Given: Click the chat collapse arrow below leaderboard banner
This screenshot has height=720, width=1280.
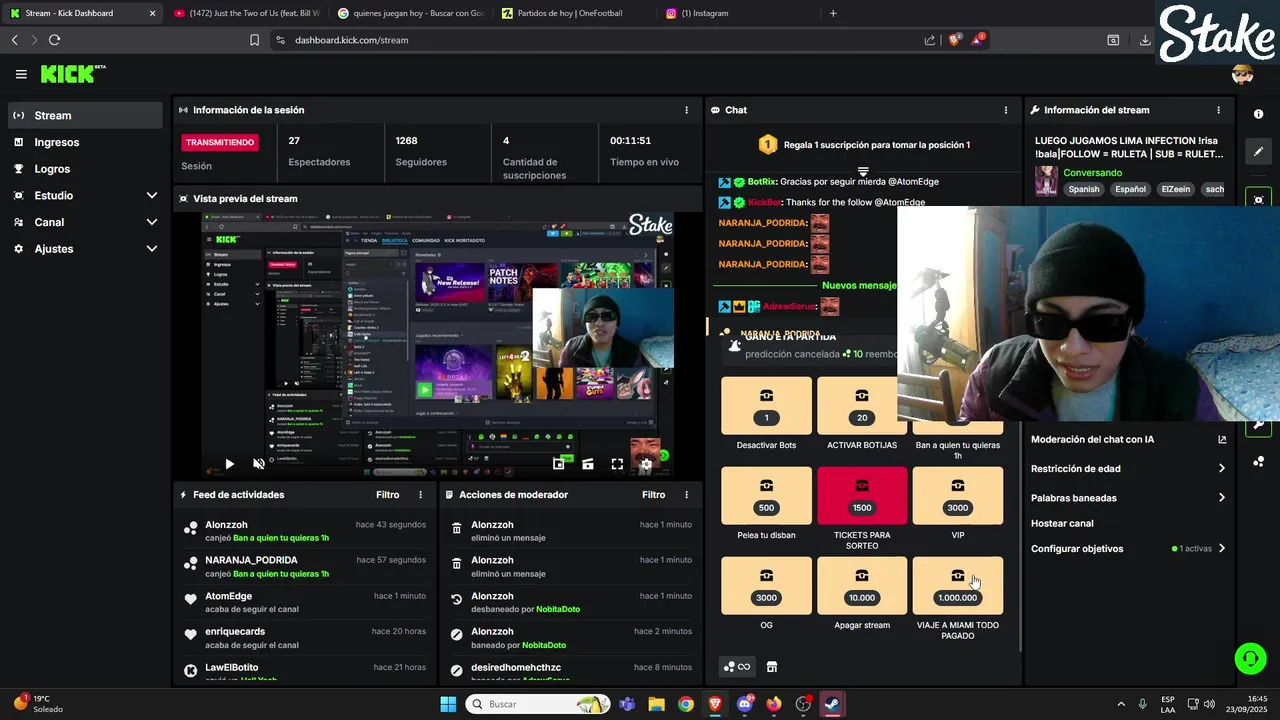Looking at the screenshot, I should point(863,172).
